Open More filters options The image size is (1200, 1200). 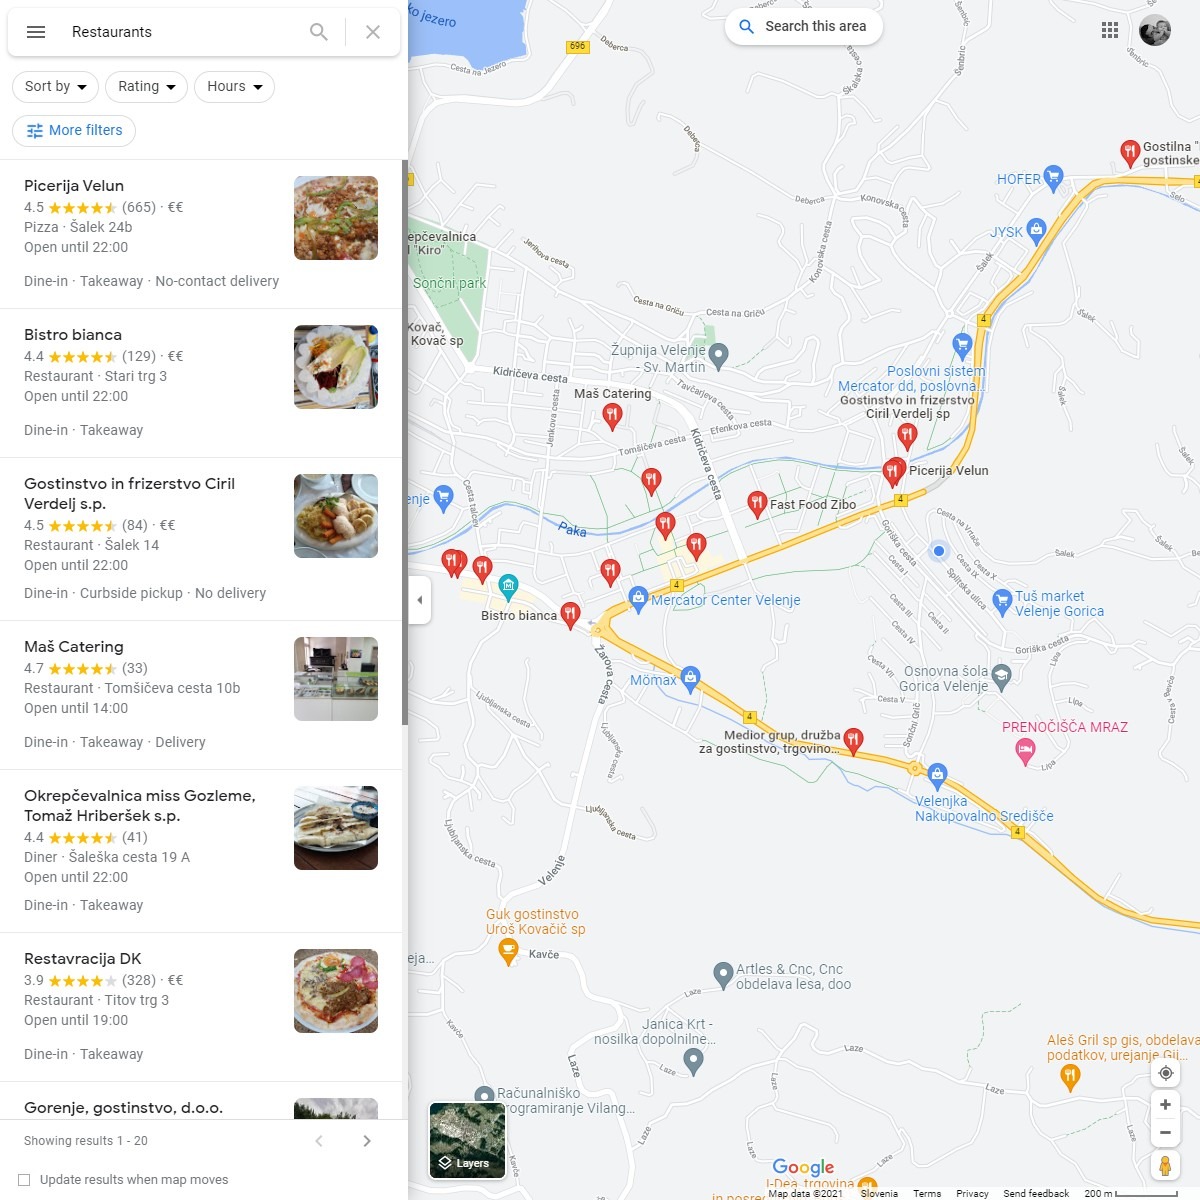74,131
